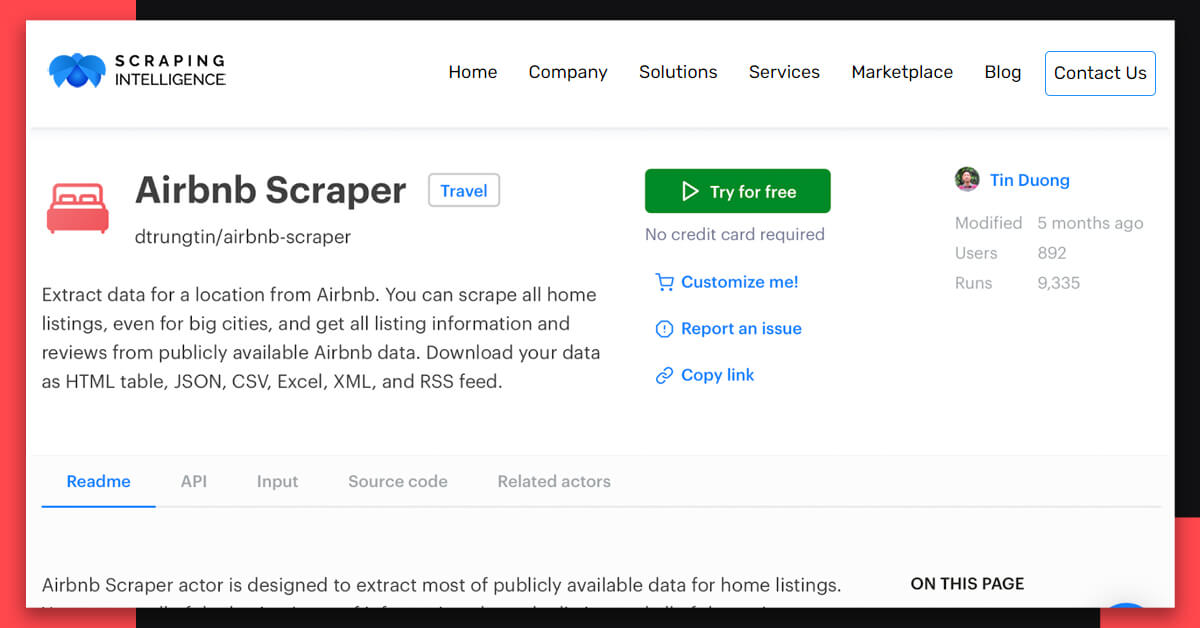1200x628 pixels.
Task: Click the exclamation icon beside Report an issue
Action: pyautogui.click(x=664, y=329)
